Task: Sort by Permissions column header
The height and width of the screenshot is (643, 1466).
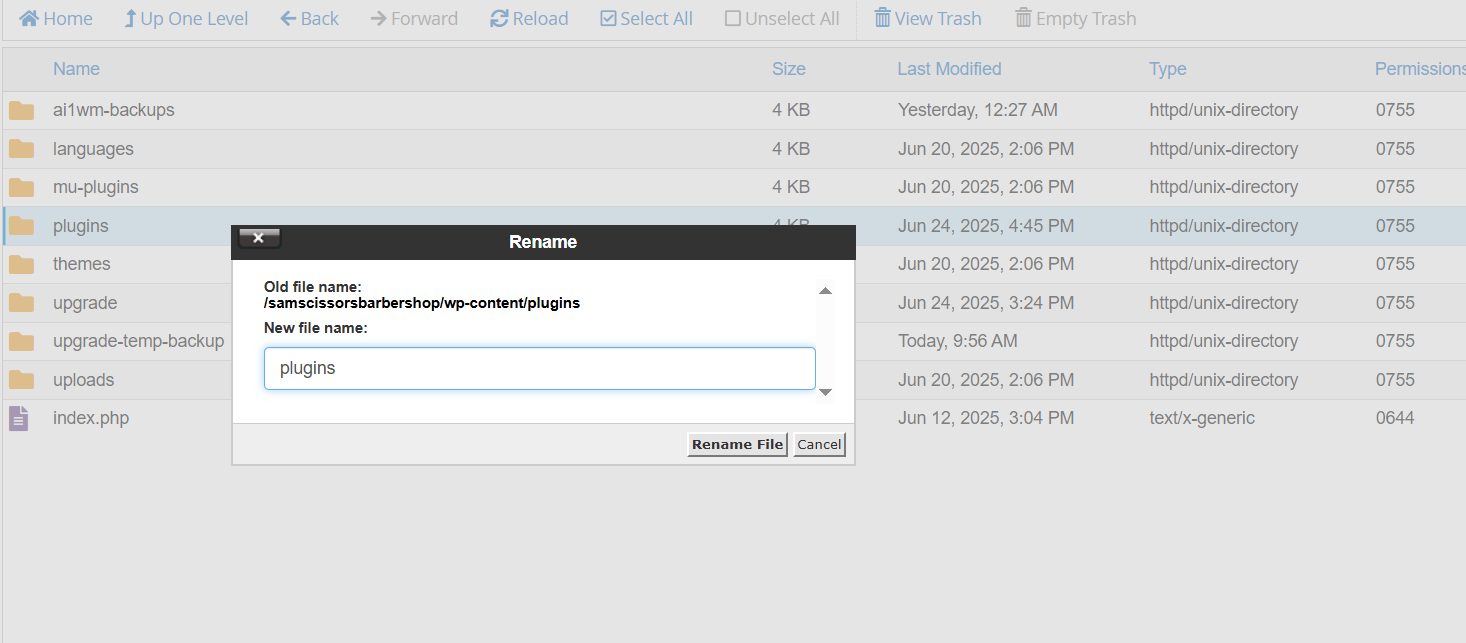Action: point(1420,69)
